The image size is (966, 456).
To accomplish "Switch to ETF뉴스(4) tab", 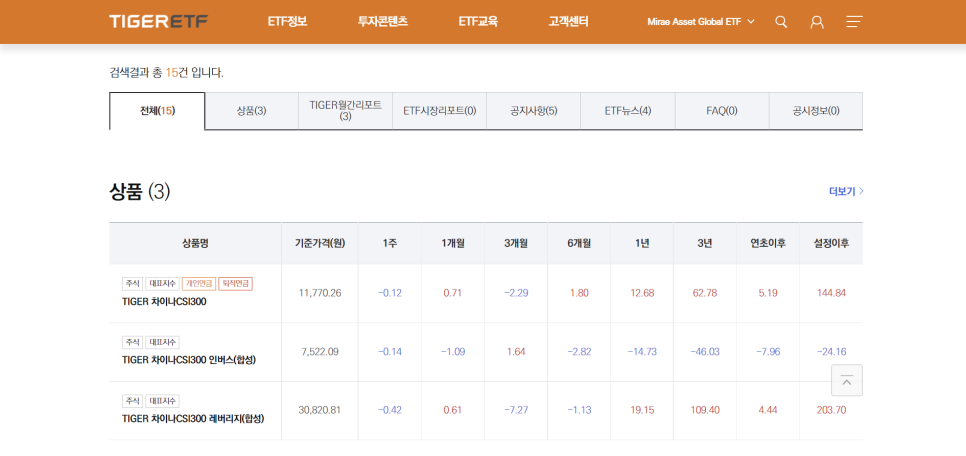I will coord(628,111).
